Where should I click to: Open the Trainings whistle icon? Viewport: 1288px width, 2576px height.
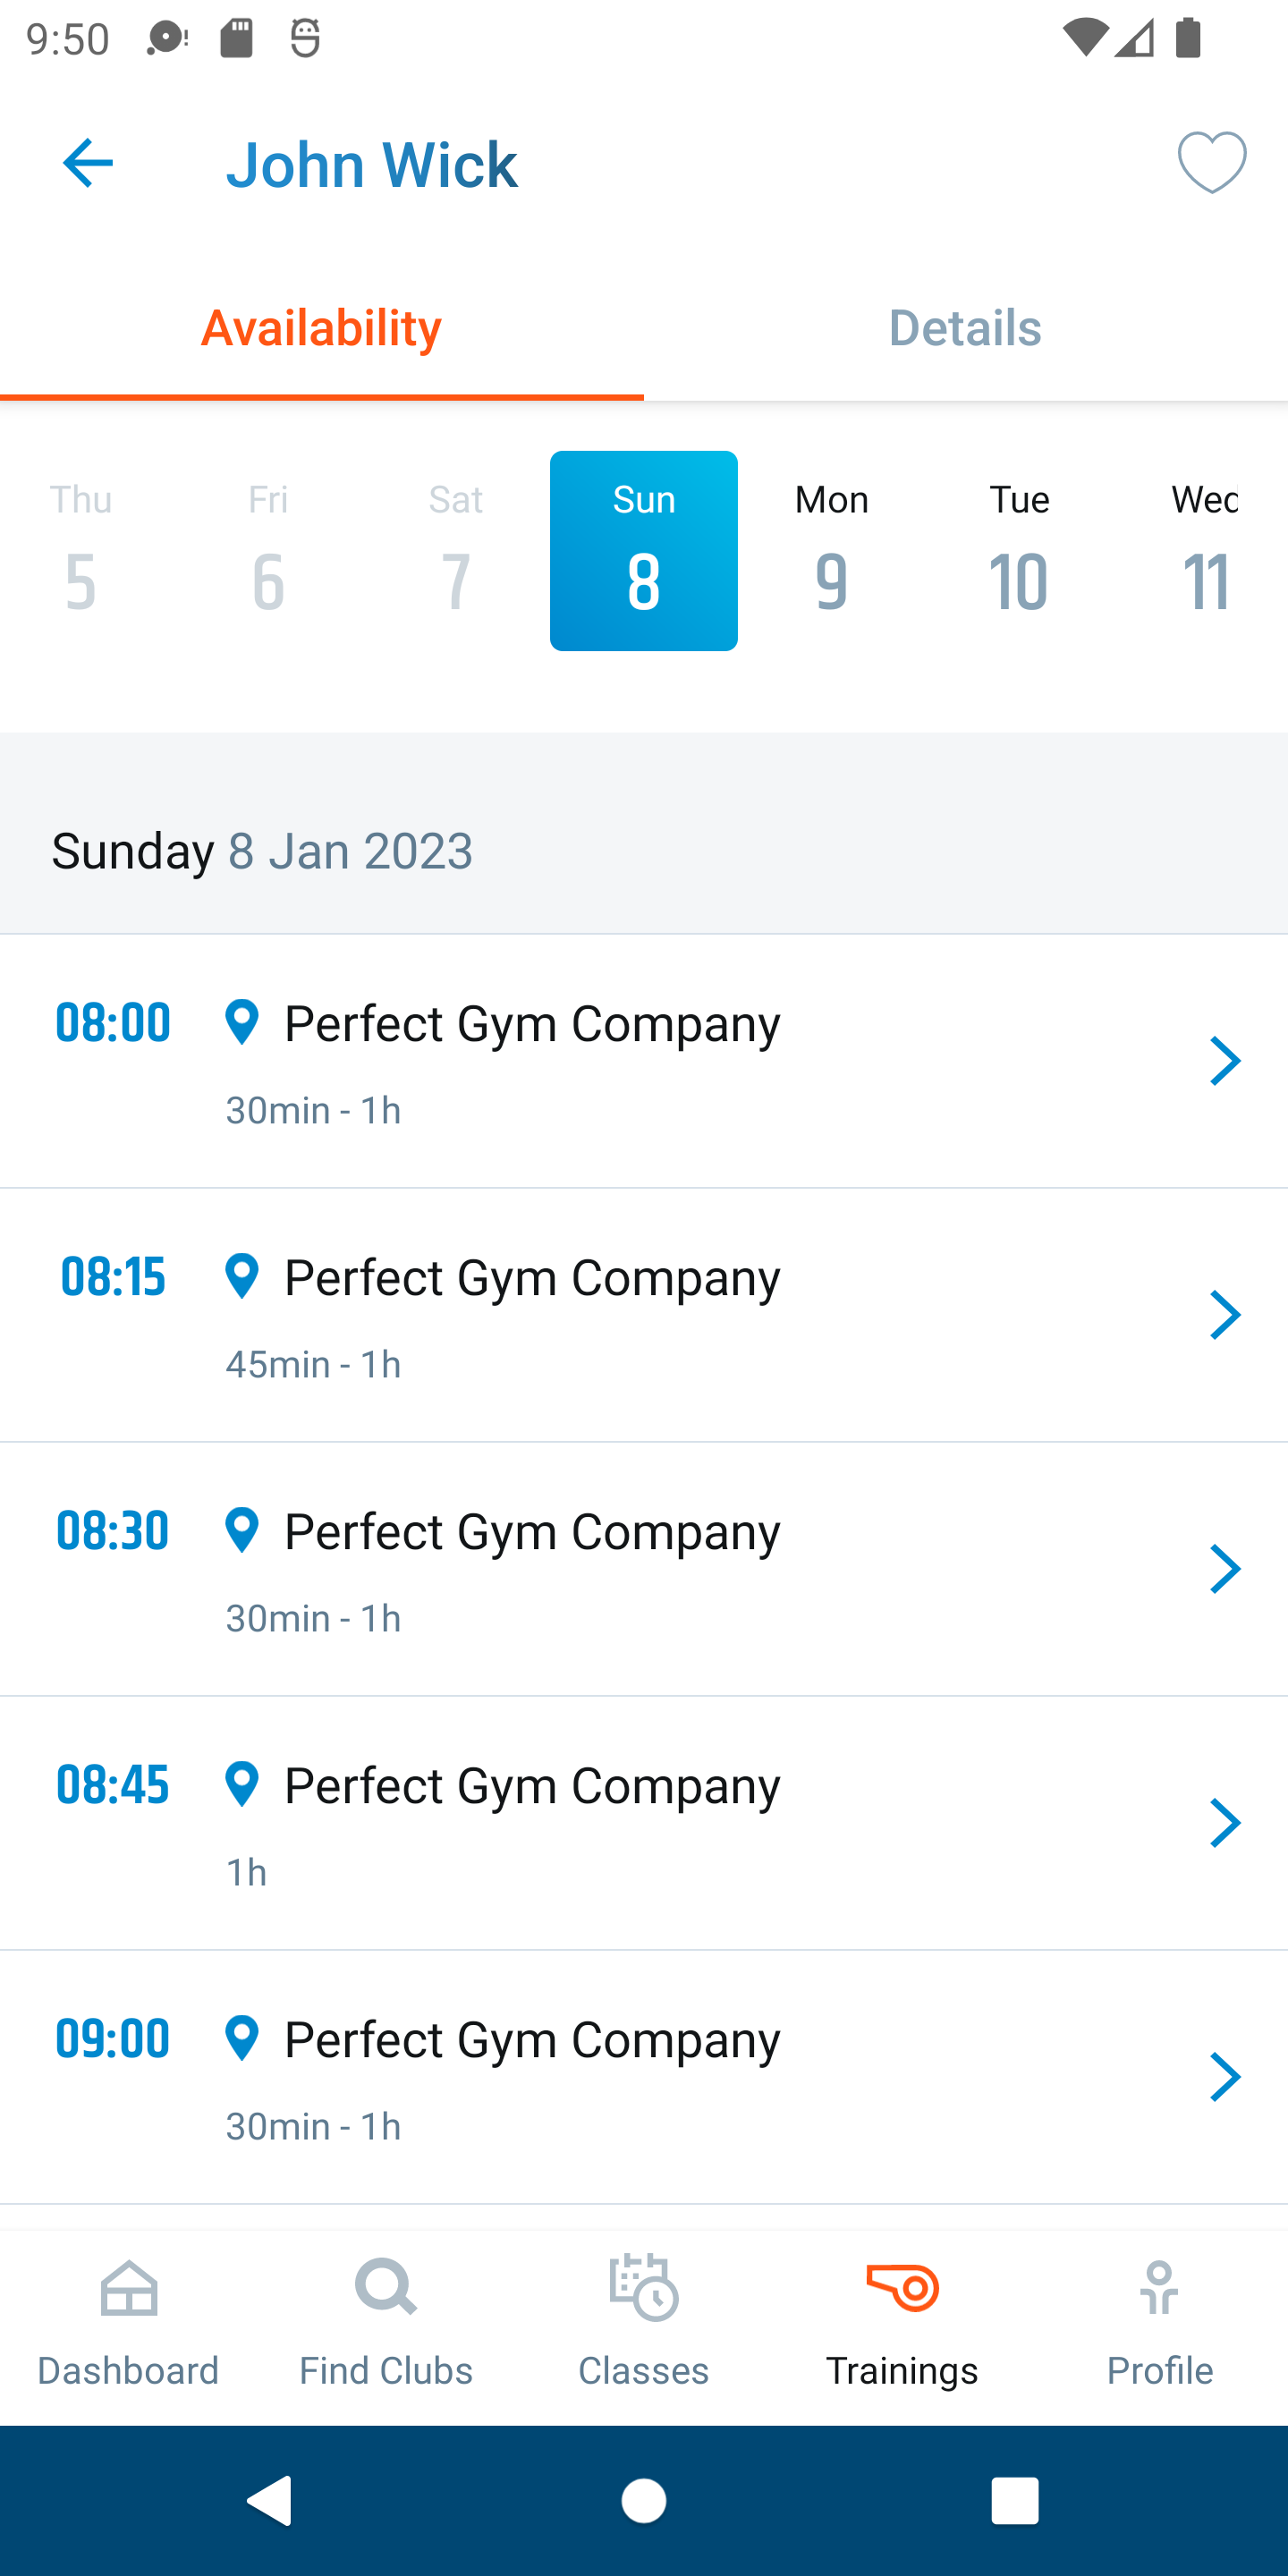pyautogui.click(x=902, y=2289)
